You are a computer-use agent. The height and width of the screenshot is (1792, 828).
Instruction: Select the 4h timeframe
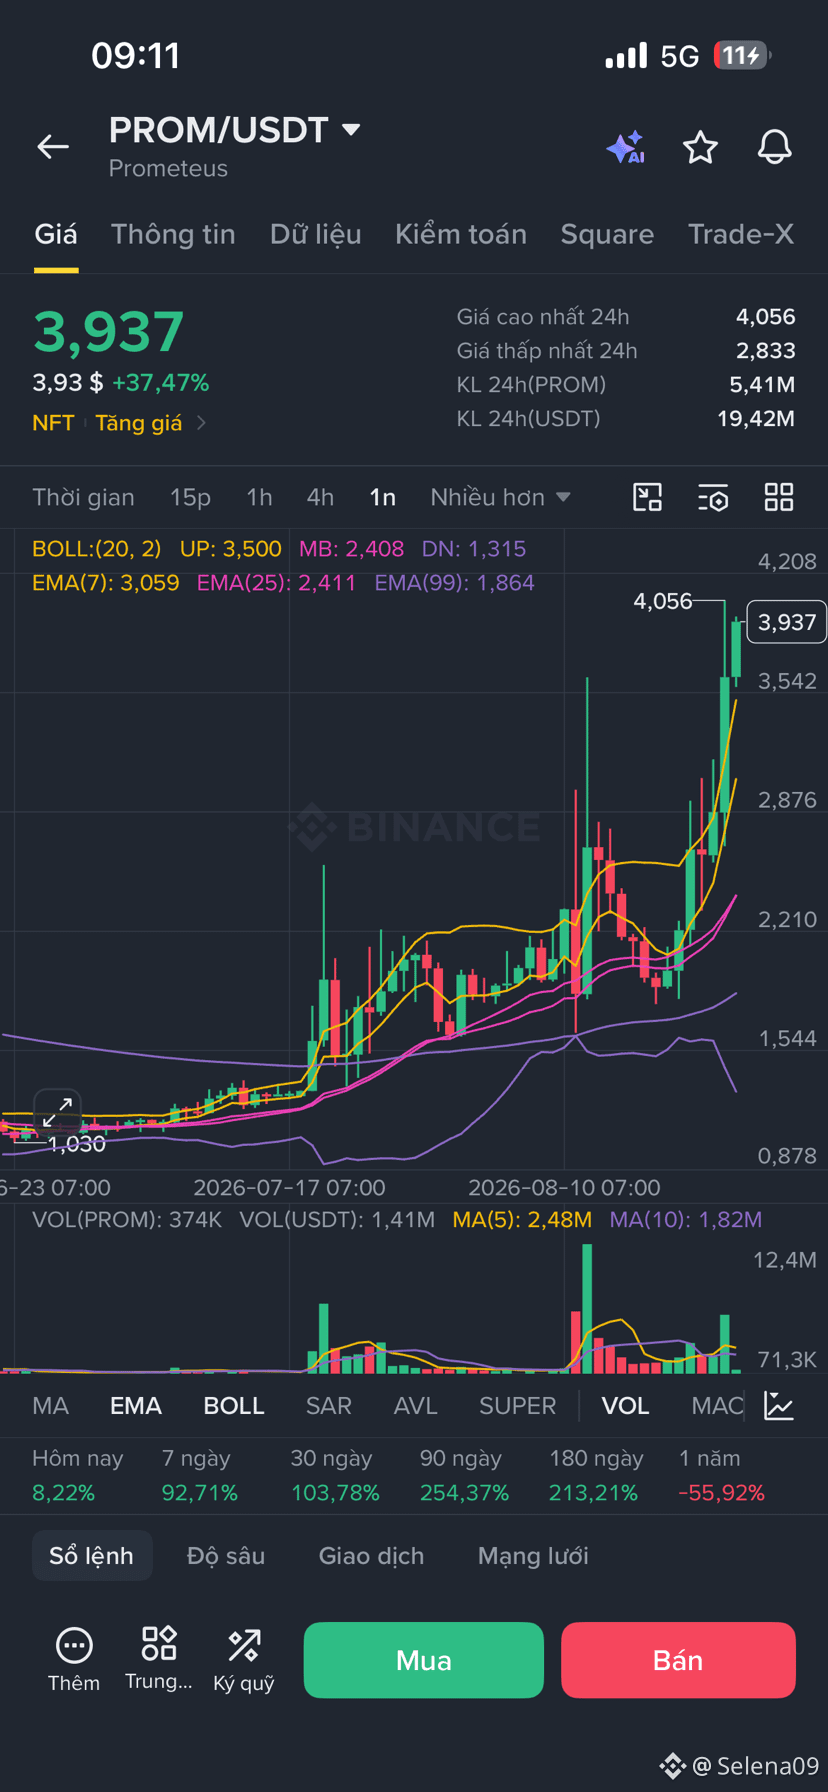pyautogui.click(x=320, y=497)
